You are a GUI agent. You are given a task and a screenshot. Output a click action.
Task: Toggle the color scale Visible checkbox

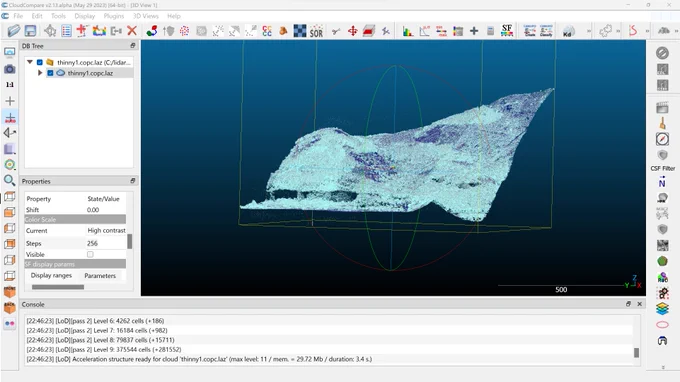point(90,255)
